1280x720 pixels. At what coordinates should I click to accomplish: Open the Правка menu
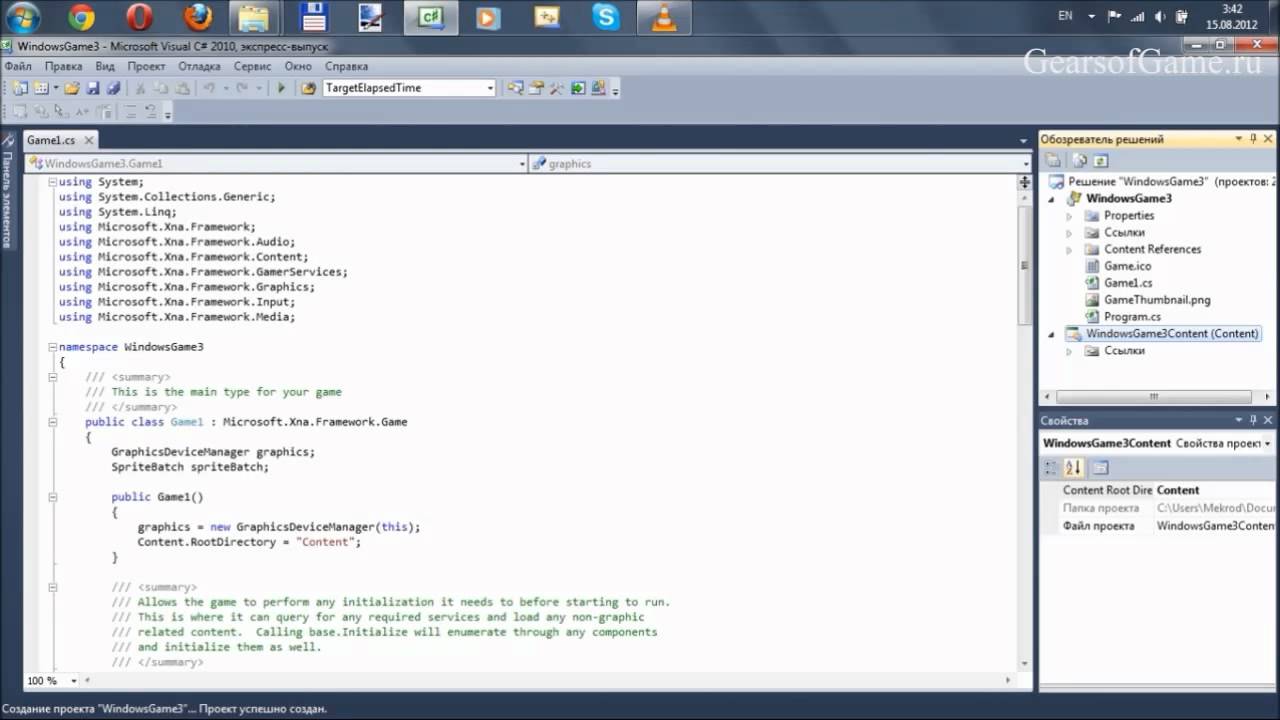click(x=63, y=66)
